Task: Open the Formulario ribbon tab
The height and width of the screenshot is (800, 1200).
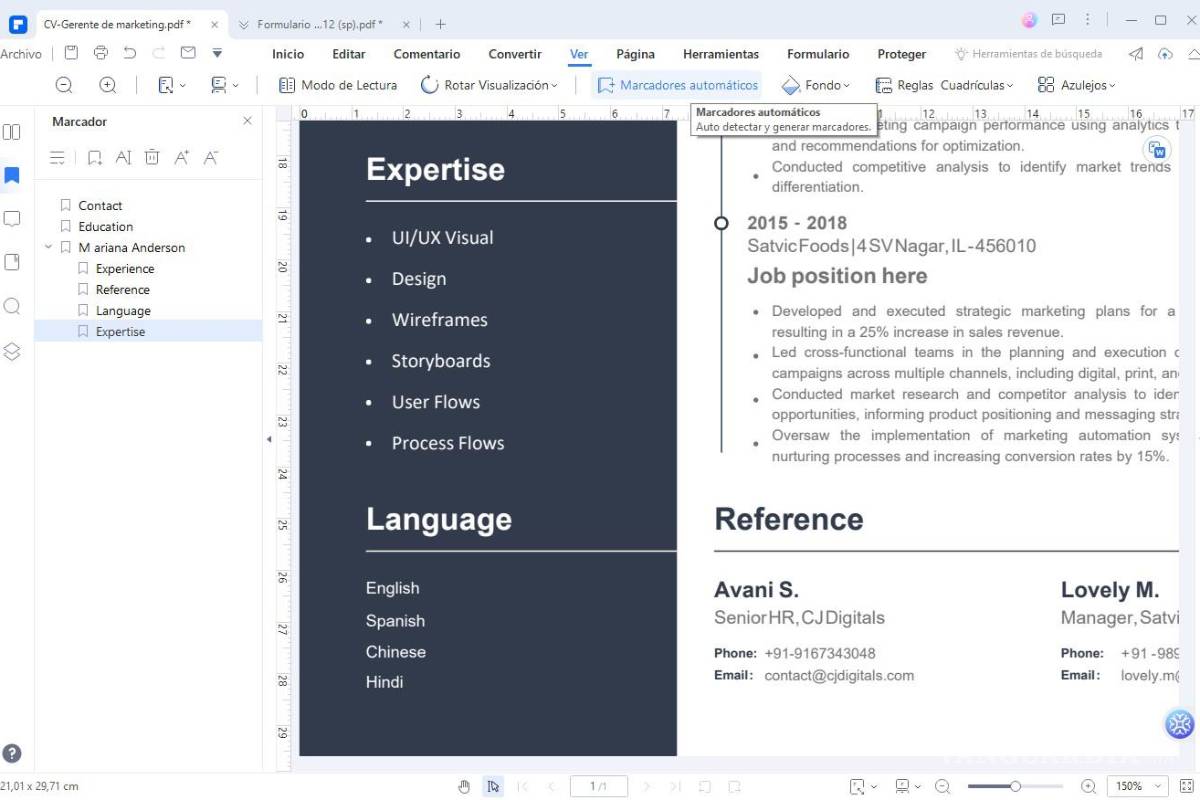Action: (818, 54)
